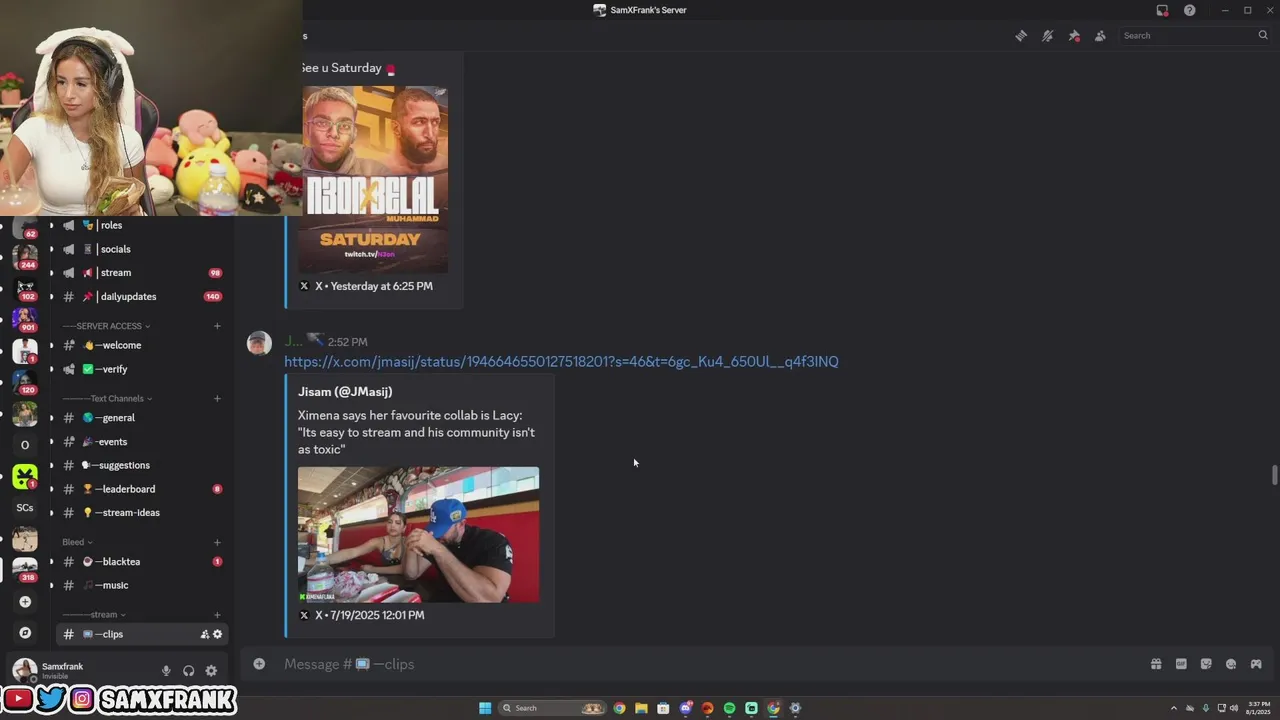Viewport: 1280px width, 720px height.
Task: Create channel in stream category
Action: 217,615
